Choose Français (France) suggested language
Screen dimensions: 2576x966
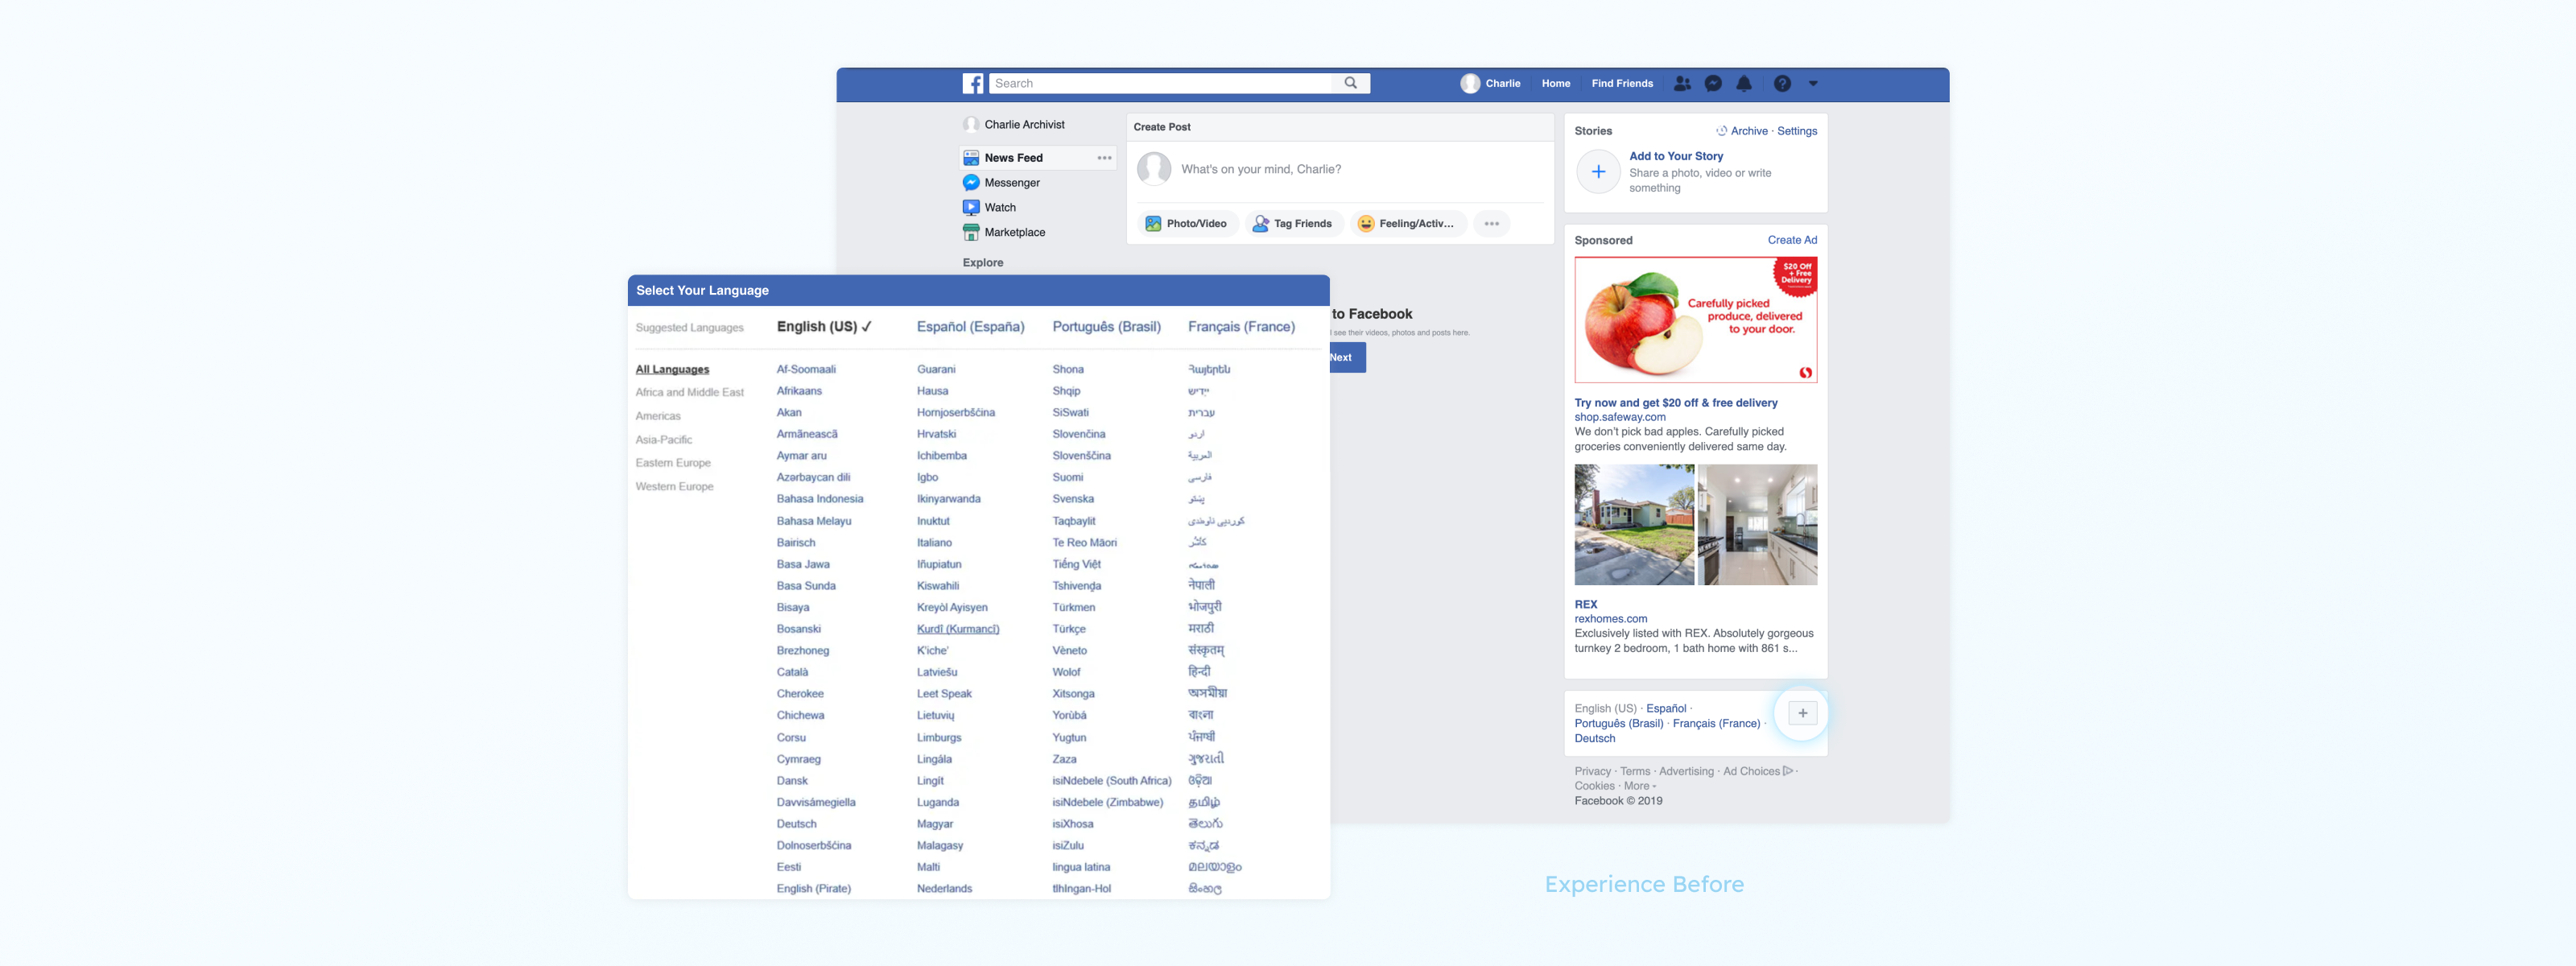click(1241, 327)
